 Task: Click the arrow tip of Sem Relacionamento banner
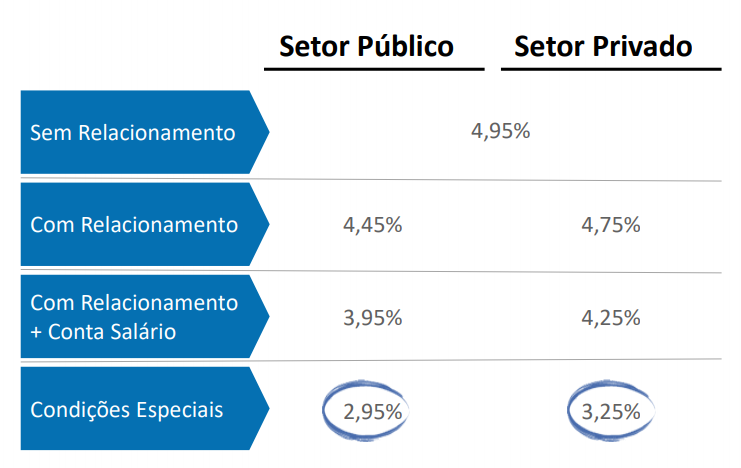[264, 132]
